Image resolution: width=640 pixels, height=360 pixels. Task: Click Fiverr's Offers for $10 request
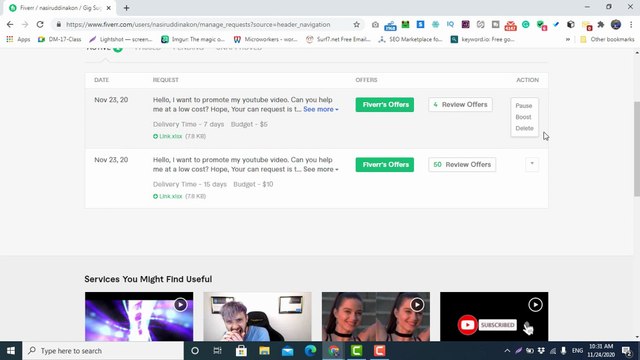pyautogui.click(x=384, y=164)
